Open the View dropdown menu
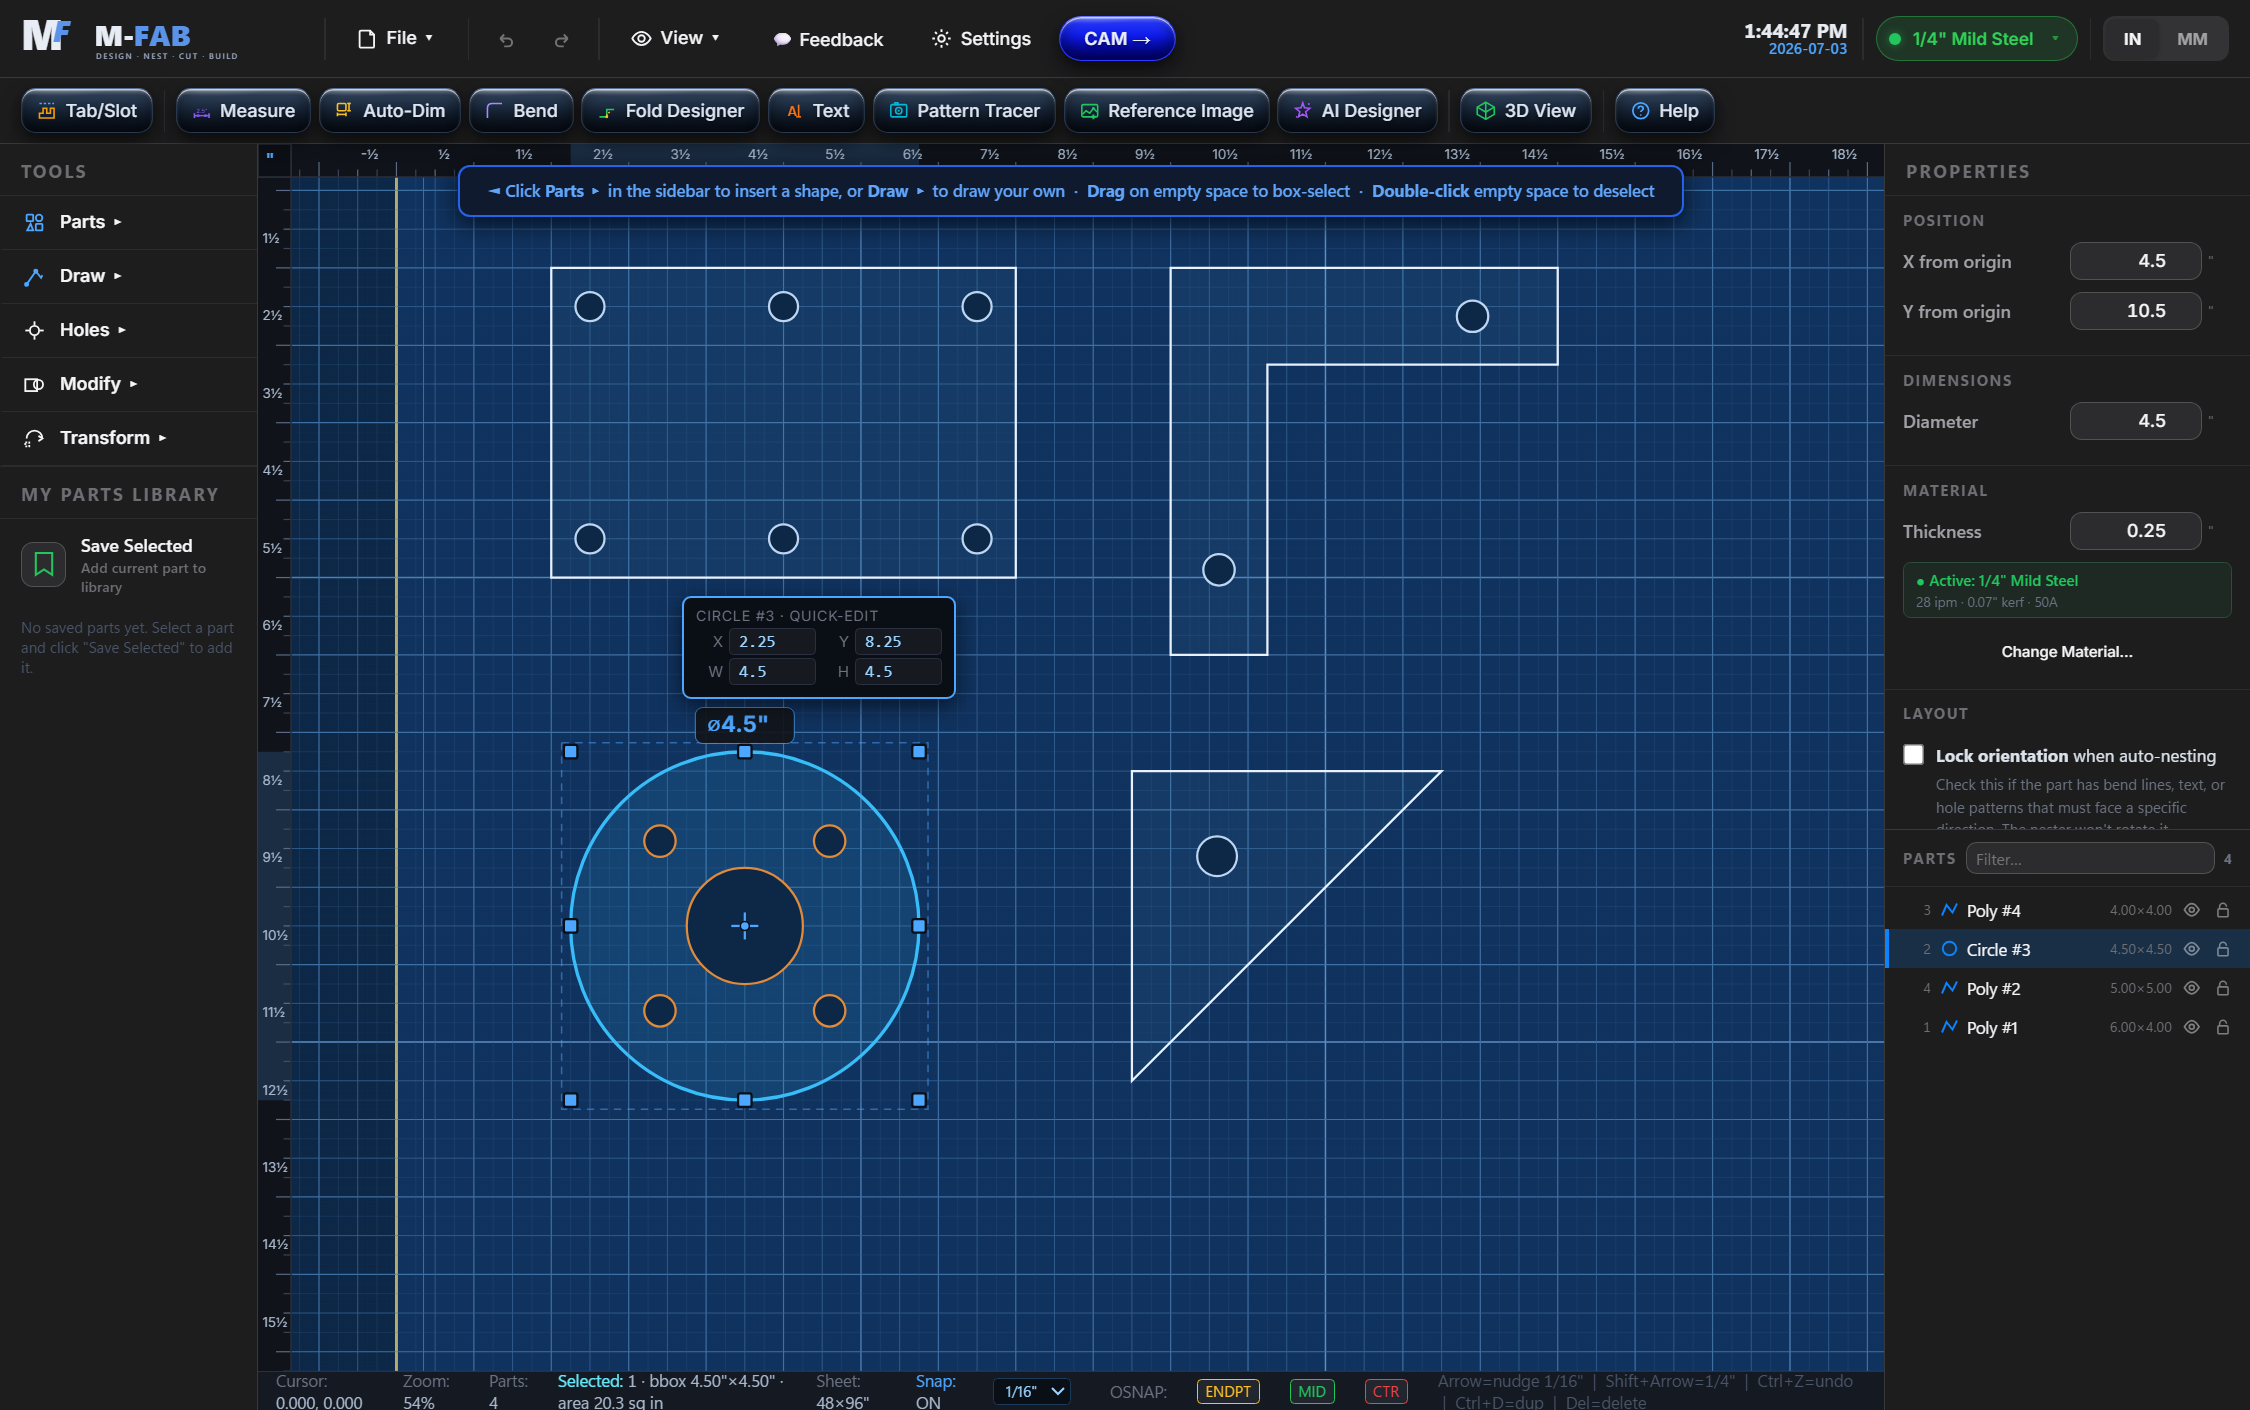The width and height of the screenshot is (2250, 1410). click(676, 39)
